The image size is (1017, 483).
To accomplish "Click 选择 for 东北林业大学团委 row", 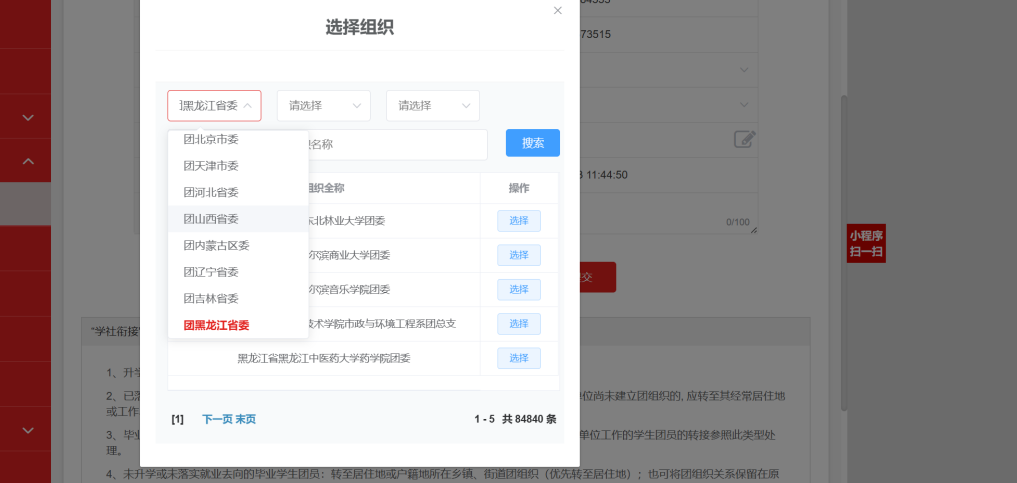I will [x=518, y=221].
